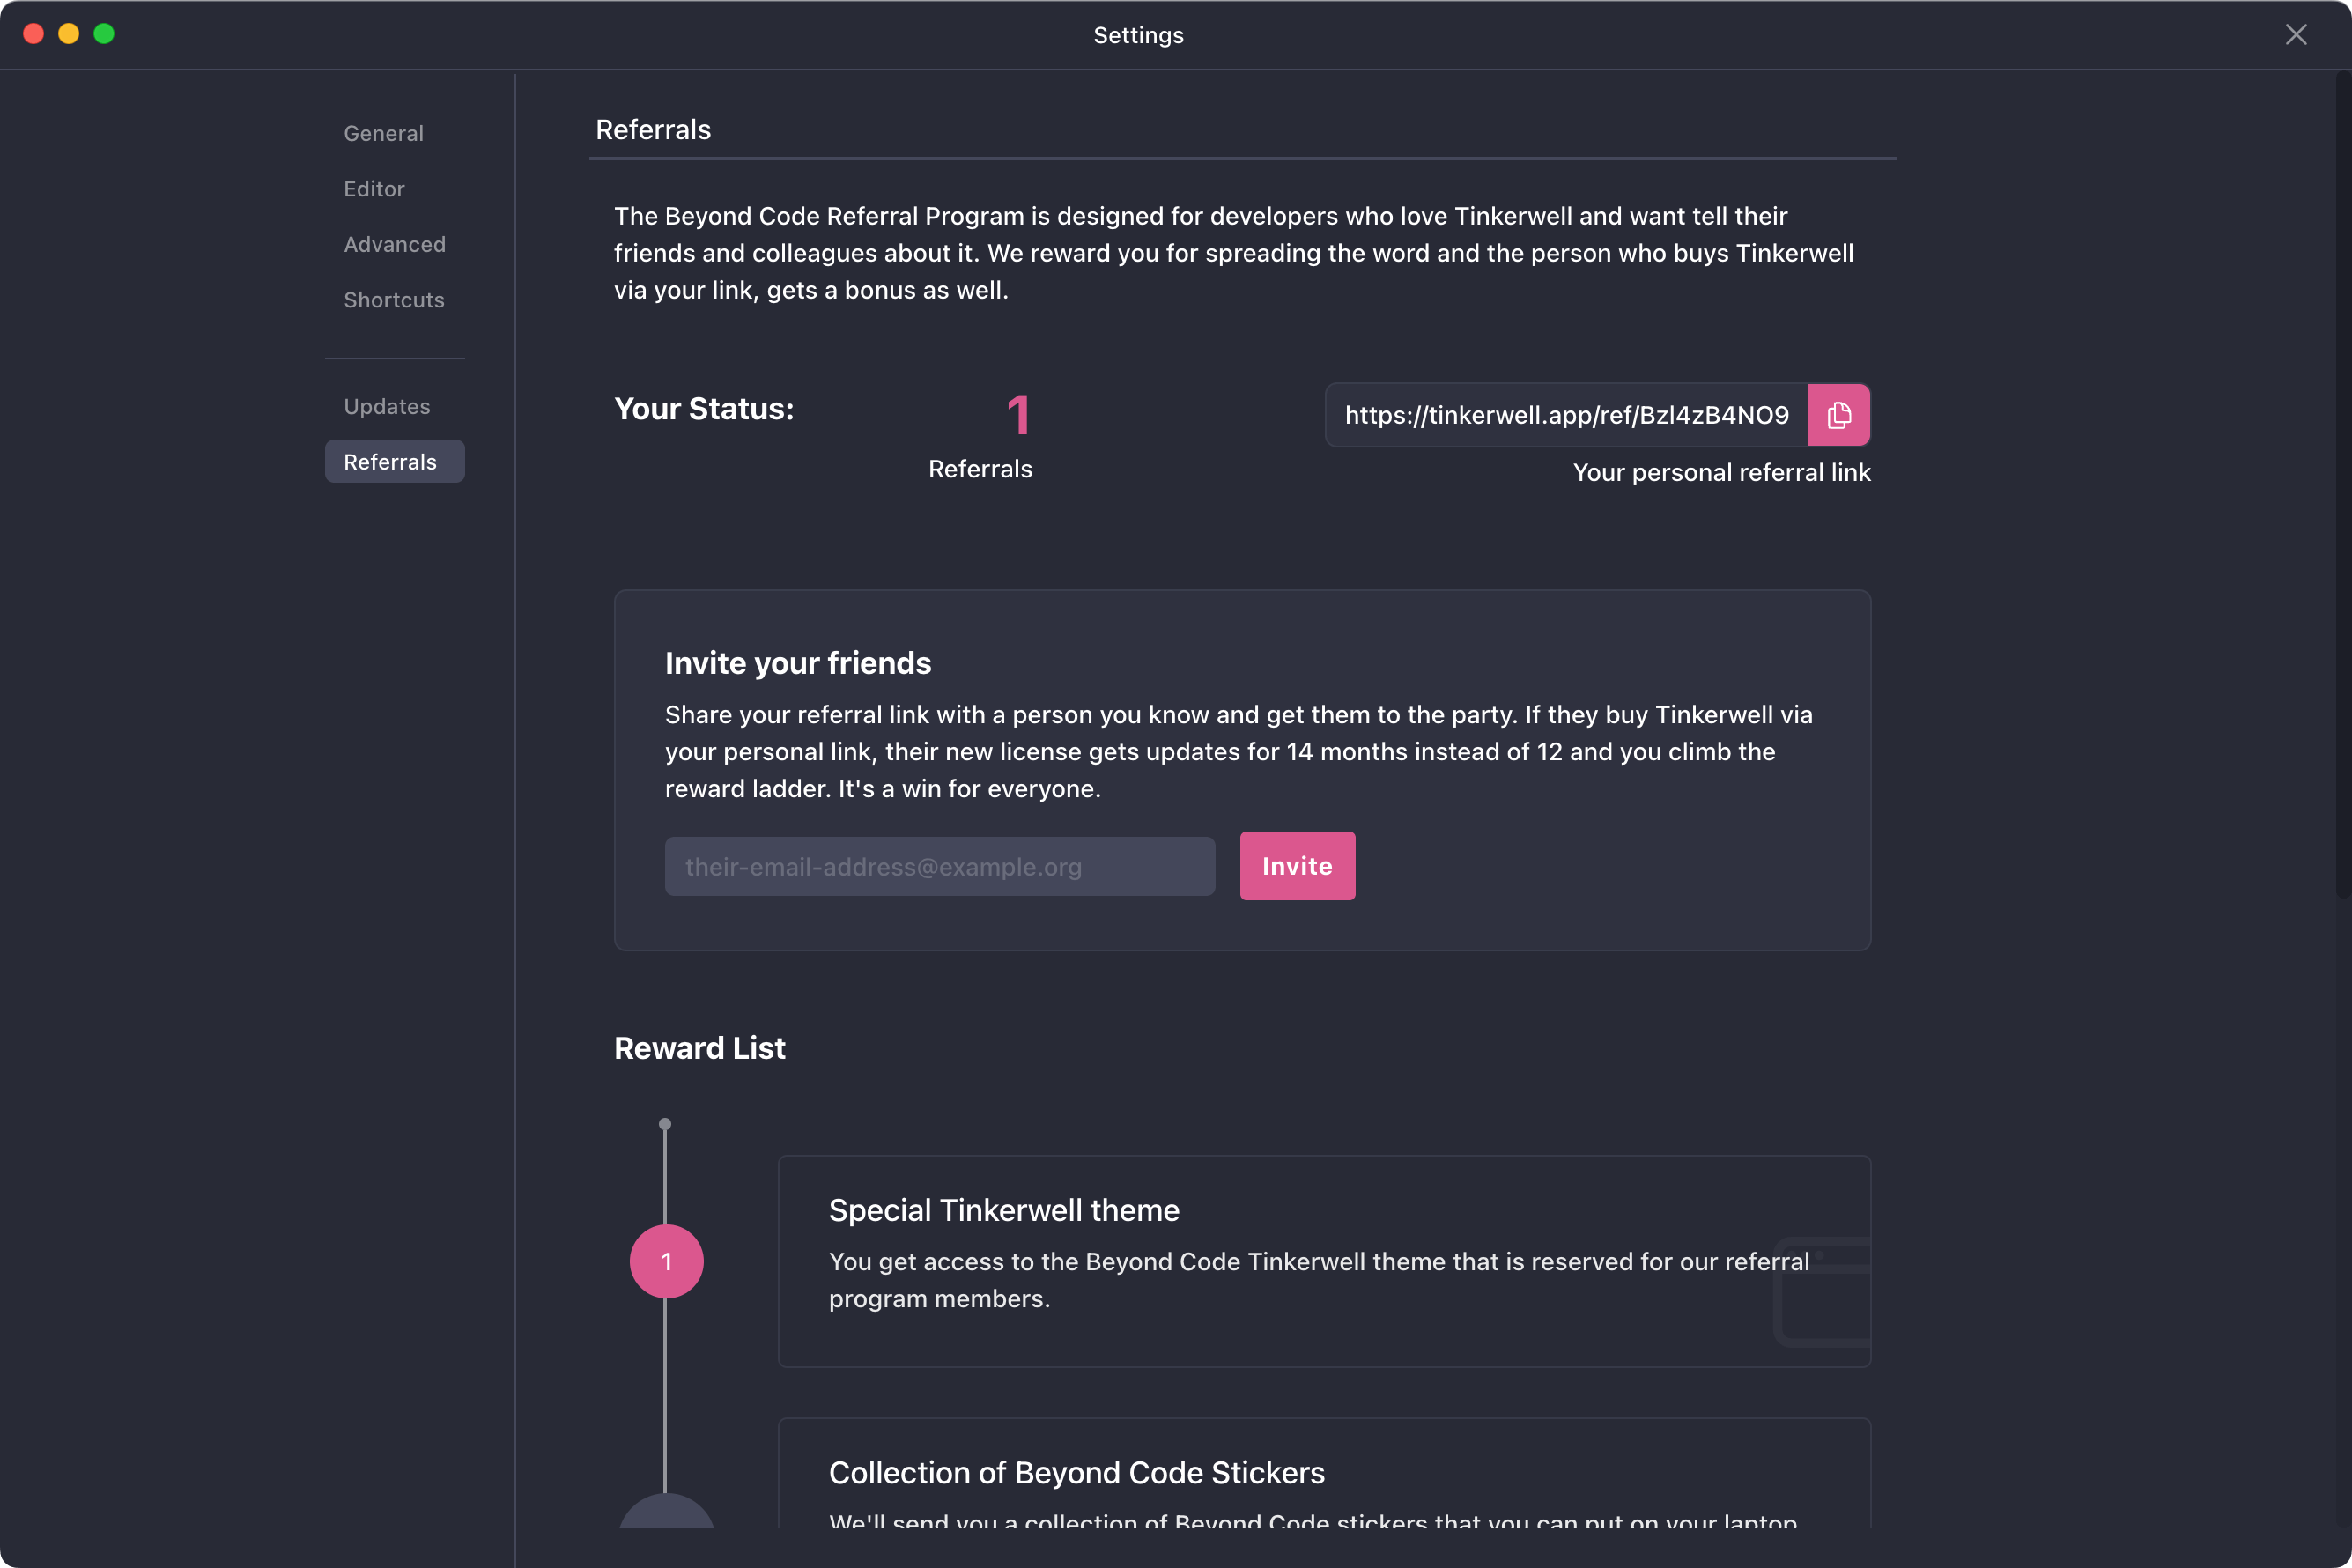This screenshot has height=1568, width=2352.
Task: Click the green fullscreen window button
Action: click(104, 34)
